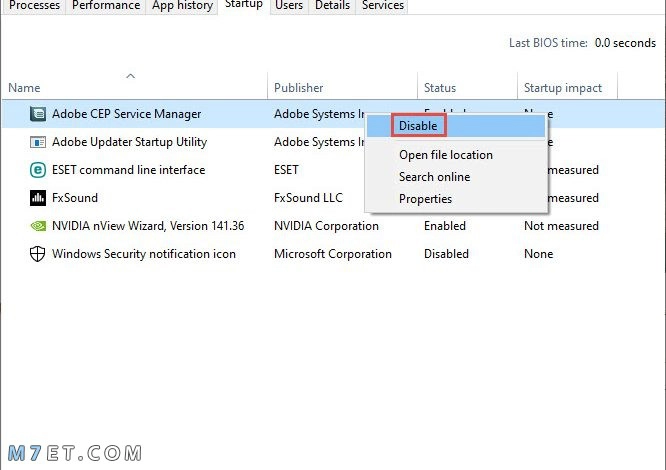
Task: Click the Adobe Updater Startup Utility icon
Action: pos(38,142)
